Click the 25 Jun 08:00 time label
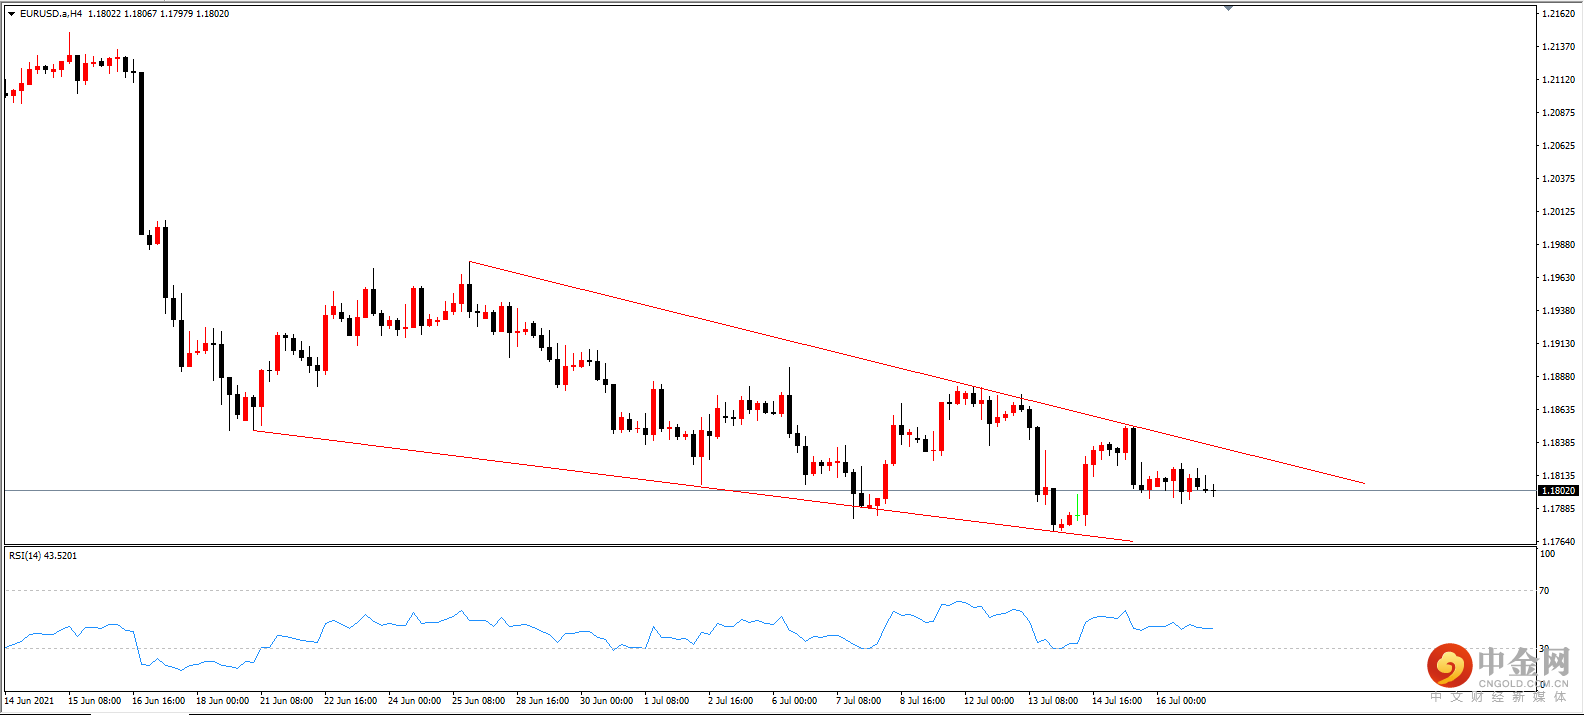Image resolution: width=1584 pixels, height=715 pixels. pyautogui.click(x=479, y=701)
